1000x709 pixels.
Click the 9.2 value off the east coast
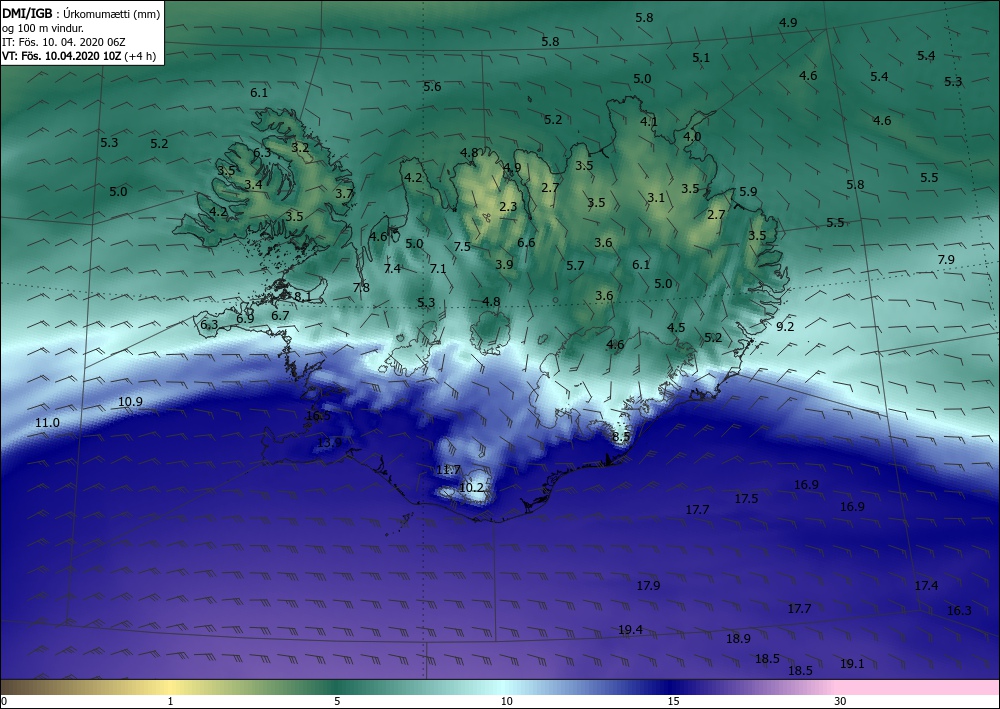click(x=785, y=326)
